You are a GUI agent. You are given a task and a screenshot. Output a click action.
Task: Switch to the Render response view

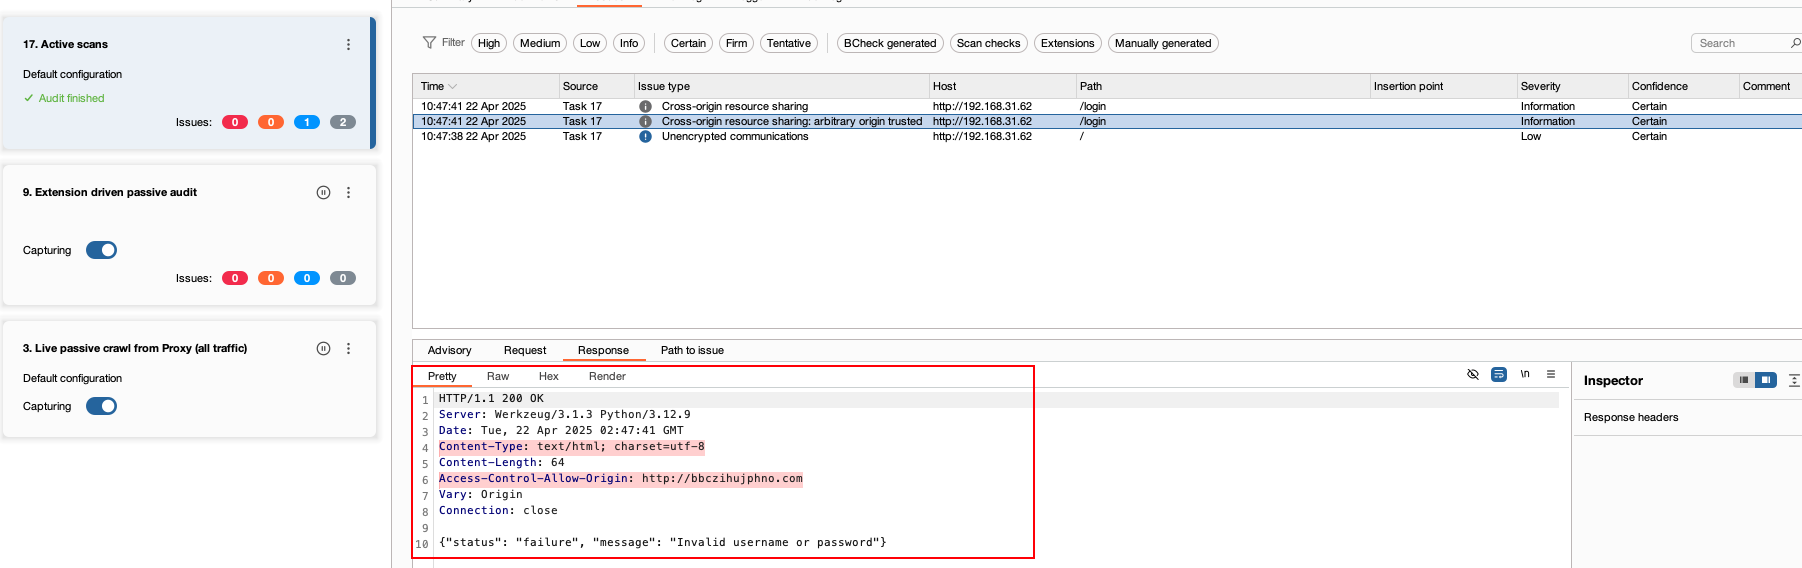(607, 376)
